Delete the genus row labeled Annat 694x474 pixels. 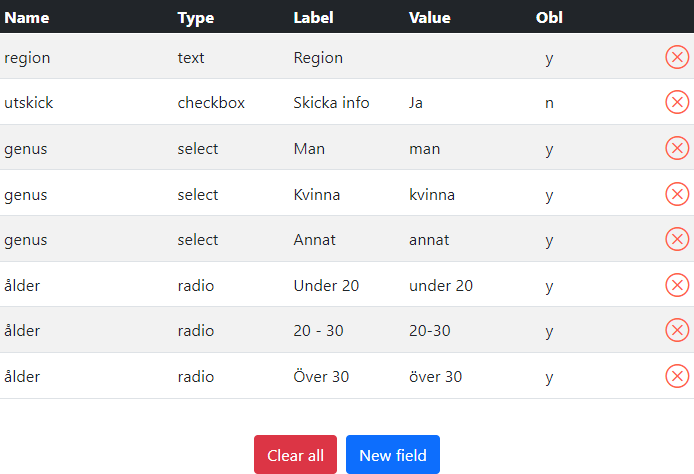677,239
